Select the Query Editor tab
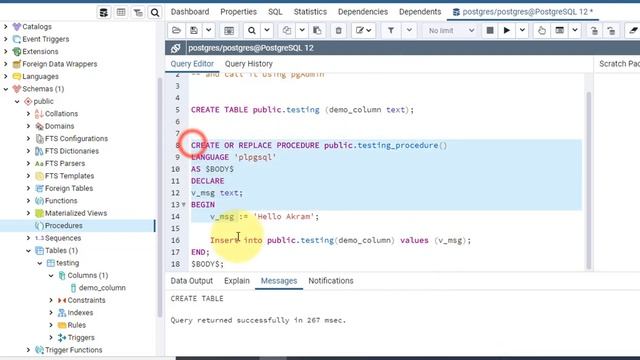 [x=192, y=64]
